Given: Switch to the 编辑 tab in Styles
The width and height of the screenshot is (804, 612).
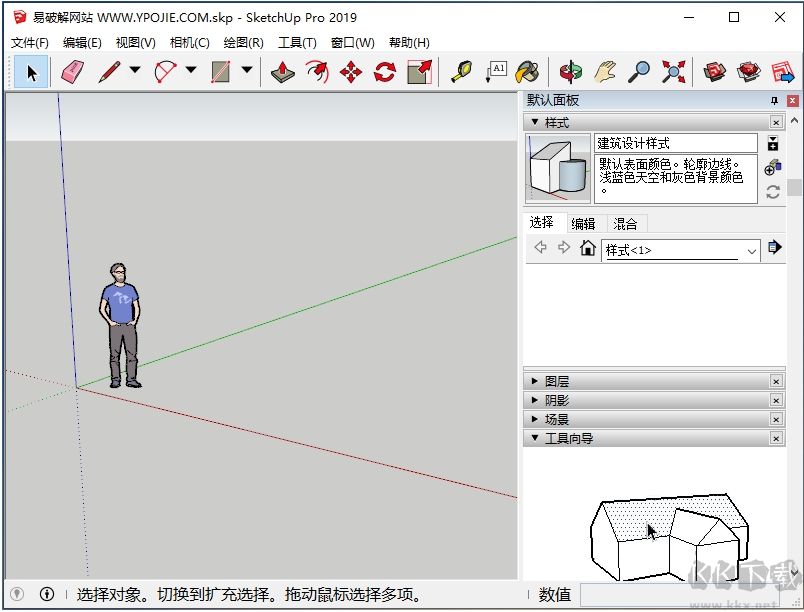Looking at the screenshot, I should (584, 223).
